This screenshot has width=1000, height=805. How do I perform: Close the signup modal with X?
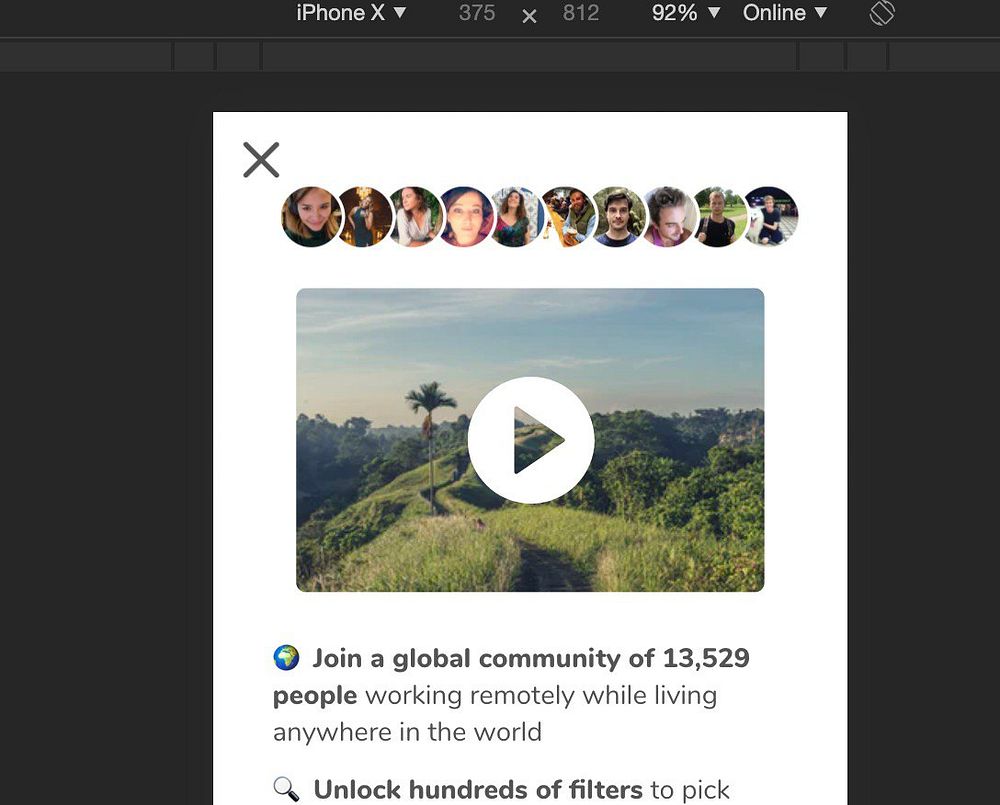click(261, 159)
